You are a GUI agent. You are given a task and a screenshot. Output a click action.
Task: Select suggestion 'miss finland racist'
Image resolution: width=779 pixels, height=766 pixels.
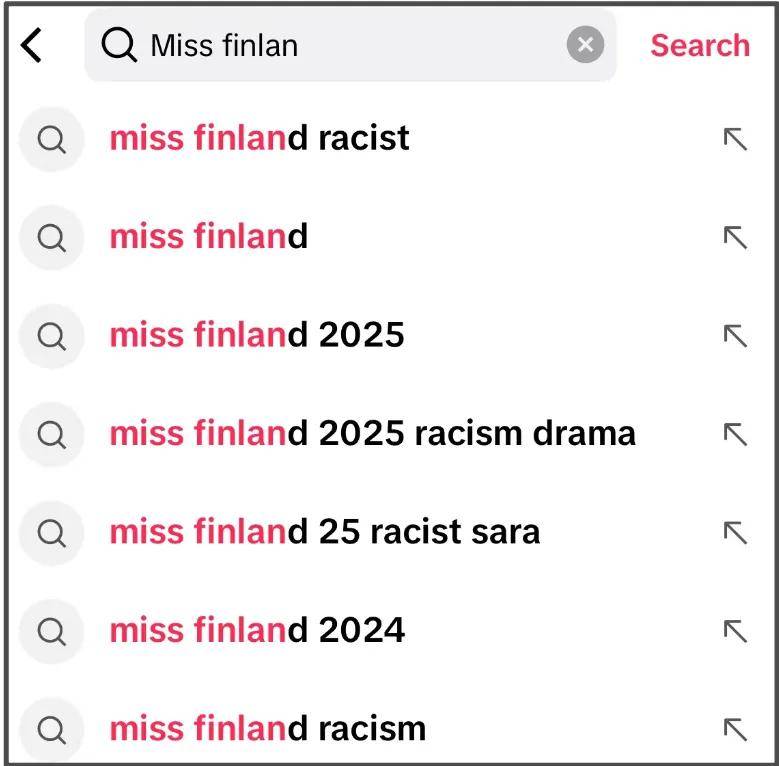259,138
